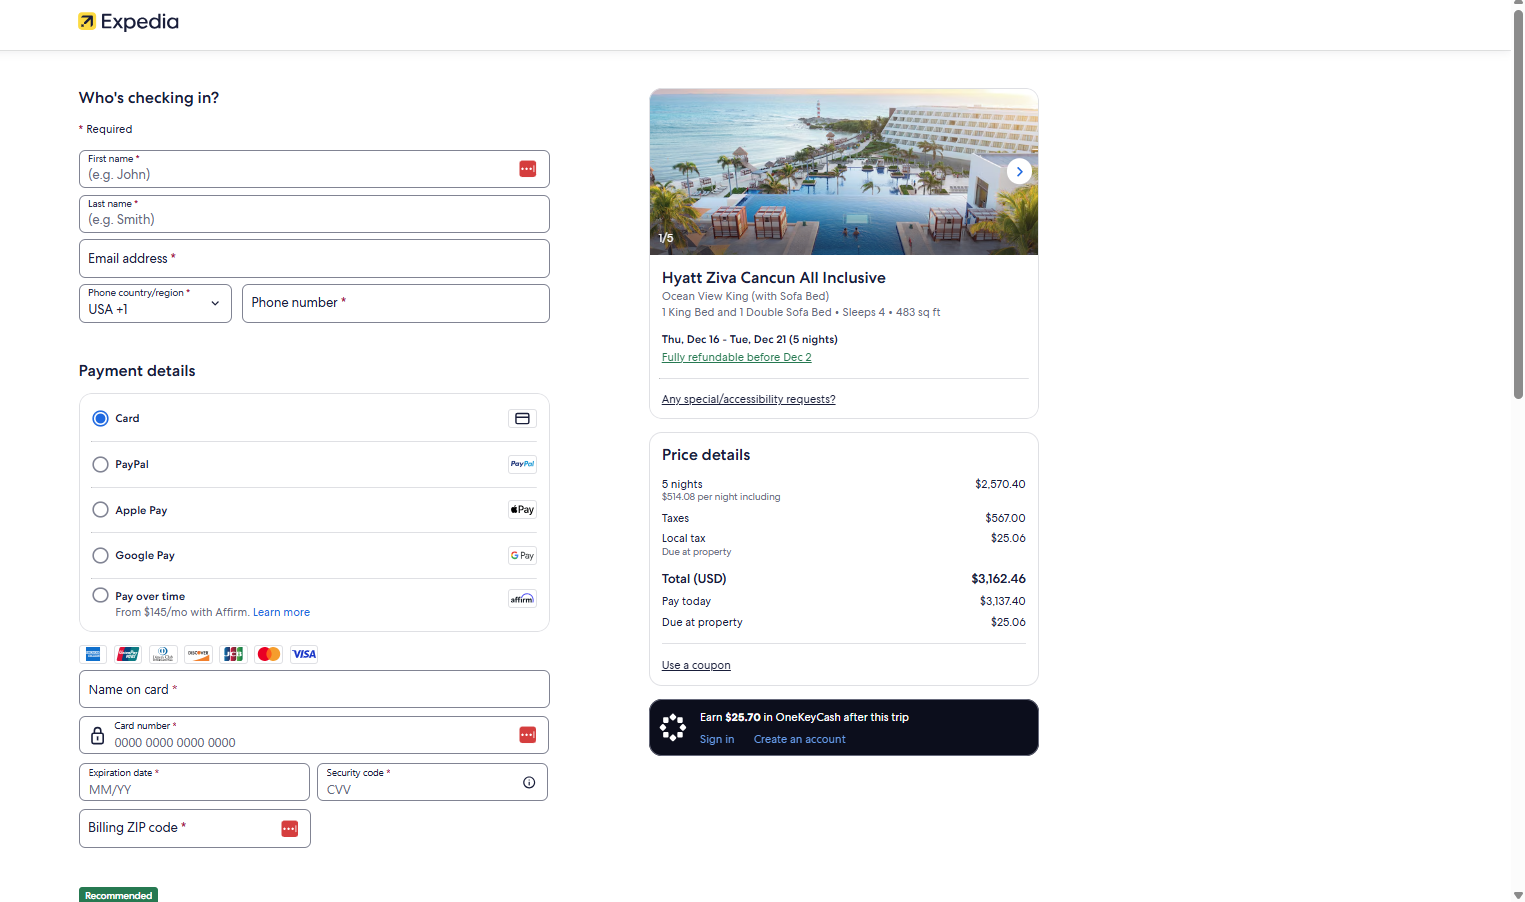The image size is (1525, 902).
Task: Open password manager icon in Card number field
Action: pos(527,735)
